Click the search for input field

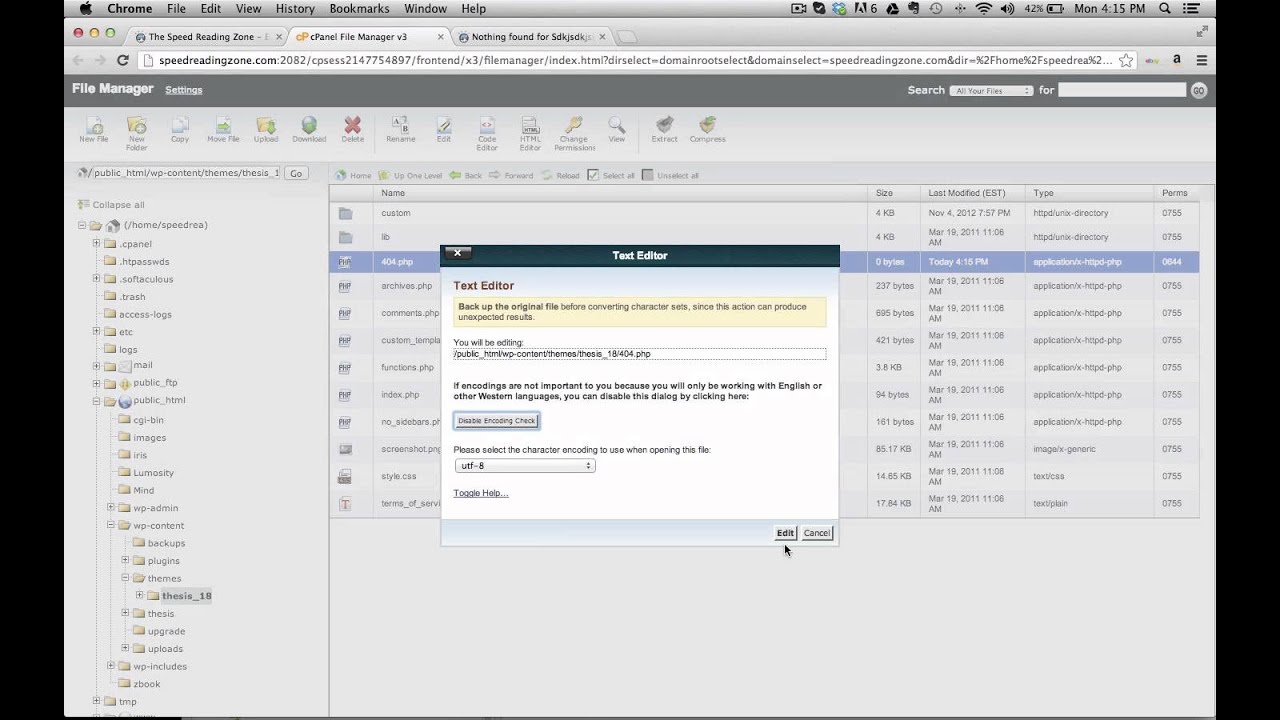1122,90
